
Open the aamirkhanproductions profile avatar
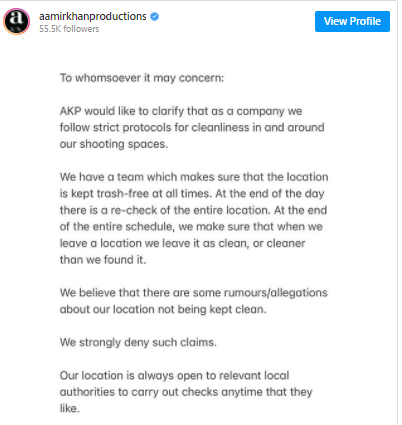pyautogui.click(x=16, y=21)
